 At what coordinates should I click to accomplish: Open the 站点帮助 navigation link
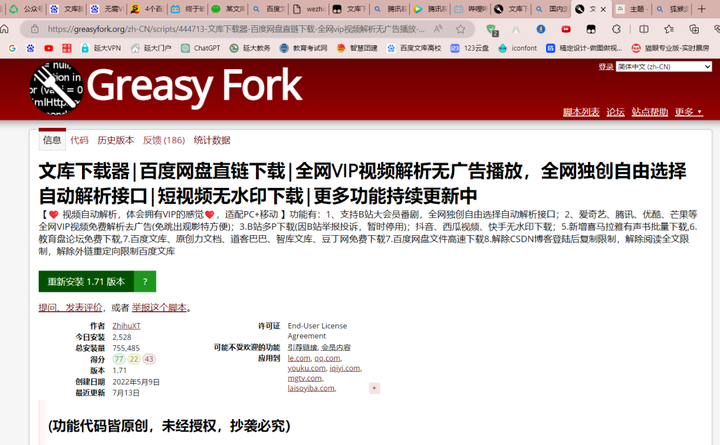(649, 112)
